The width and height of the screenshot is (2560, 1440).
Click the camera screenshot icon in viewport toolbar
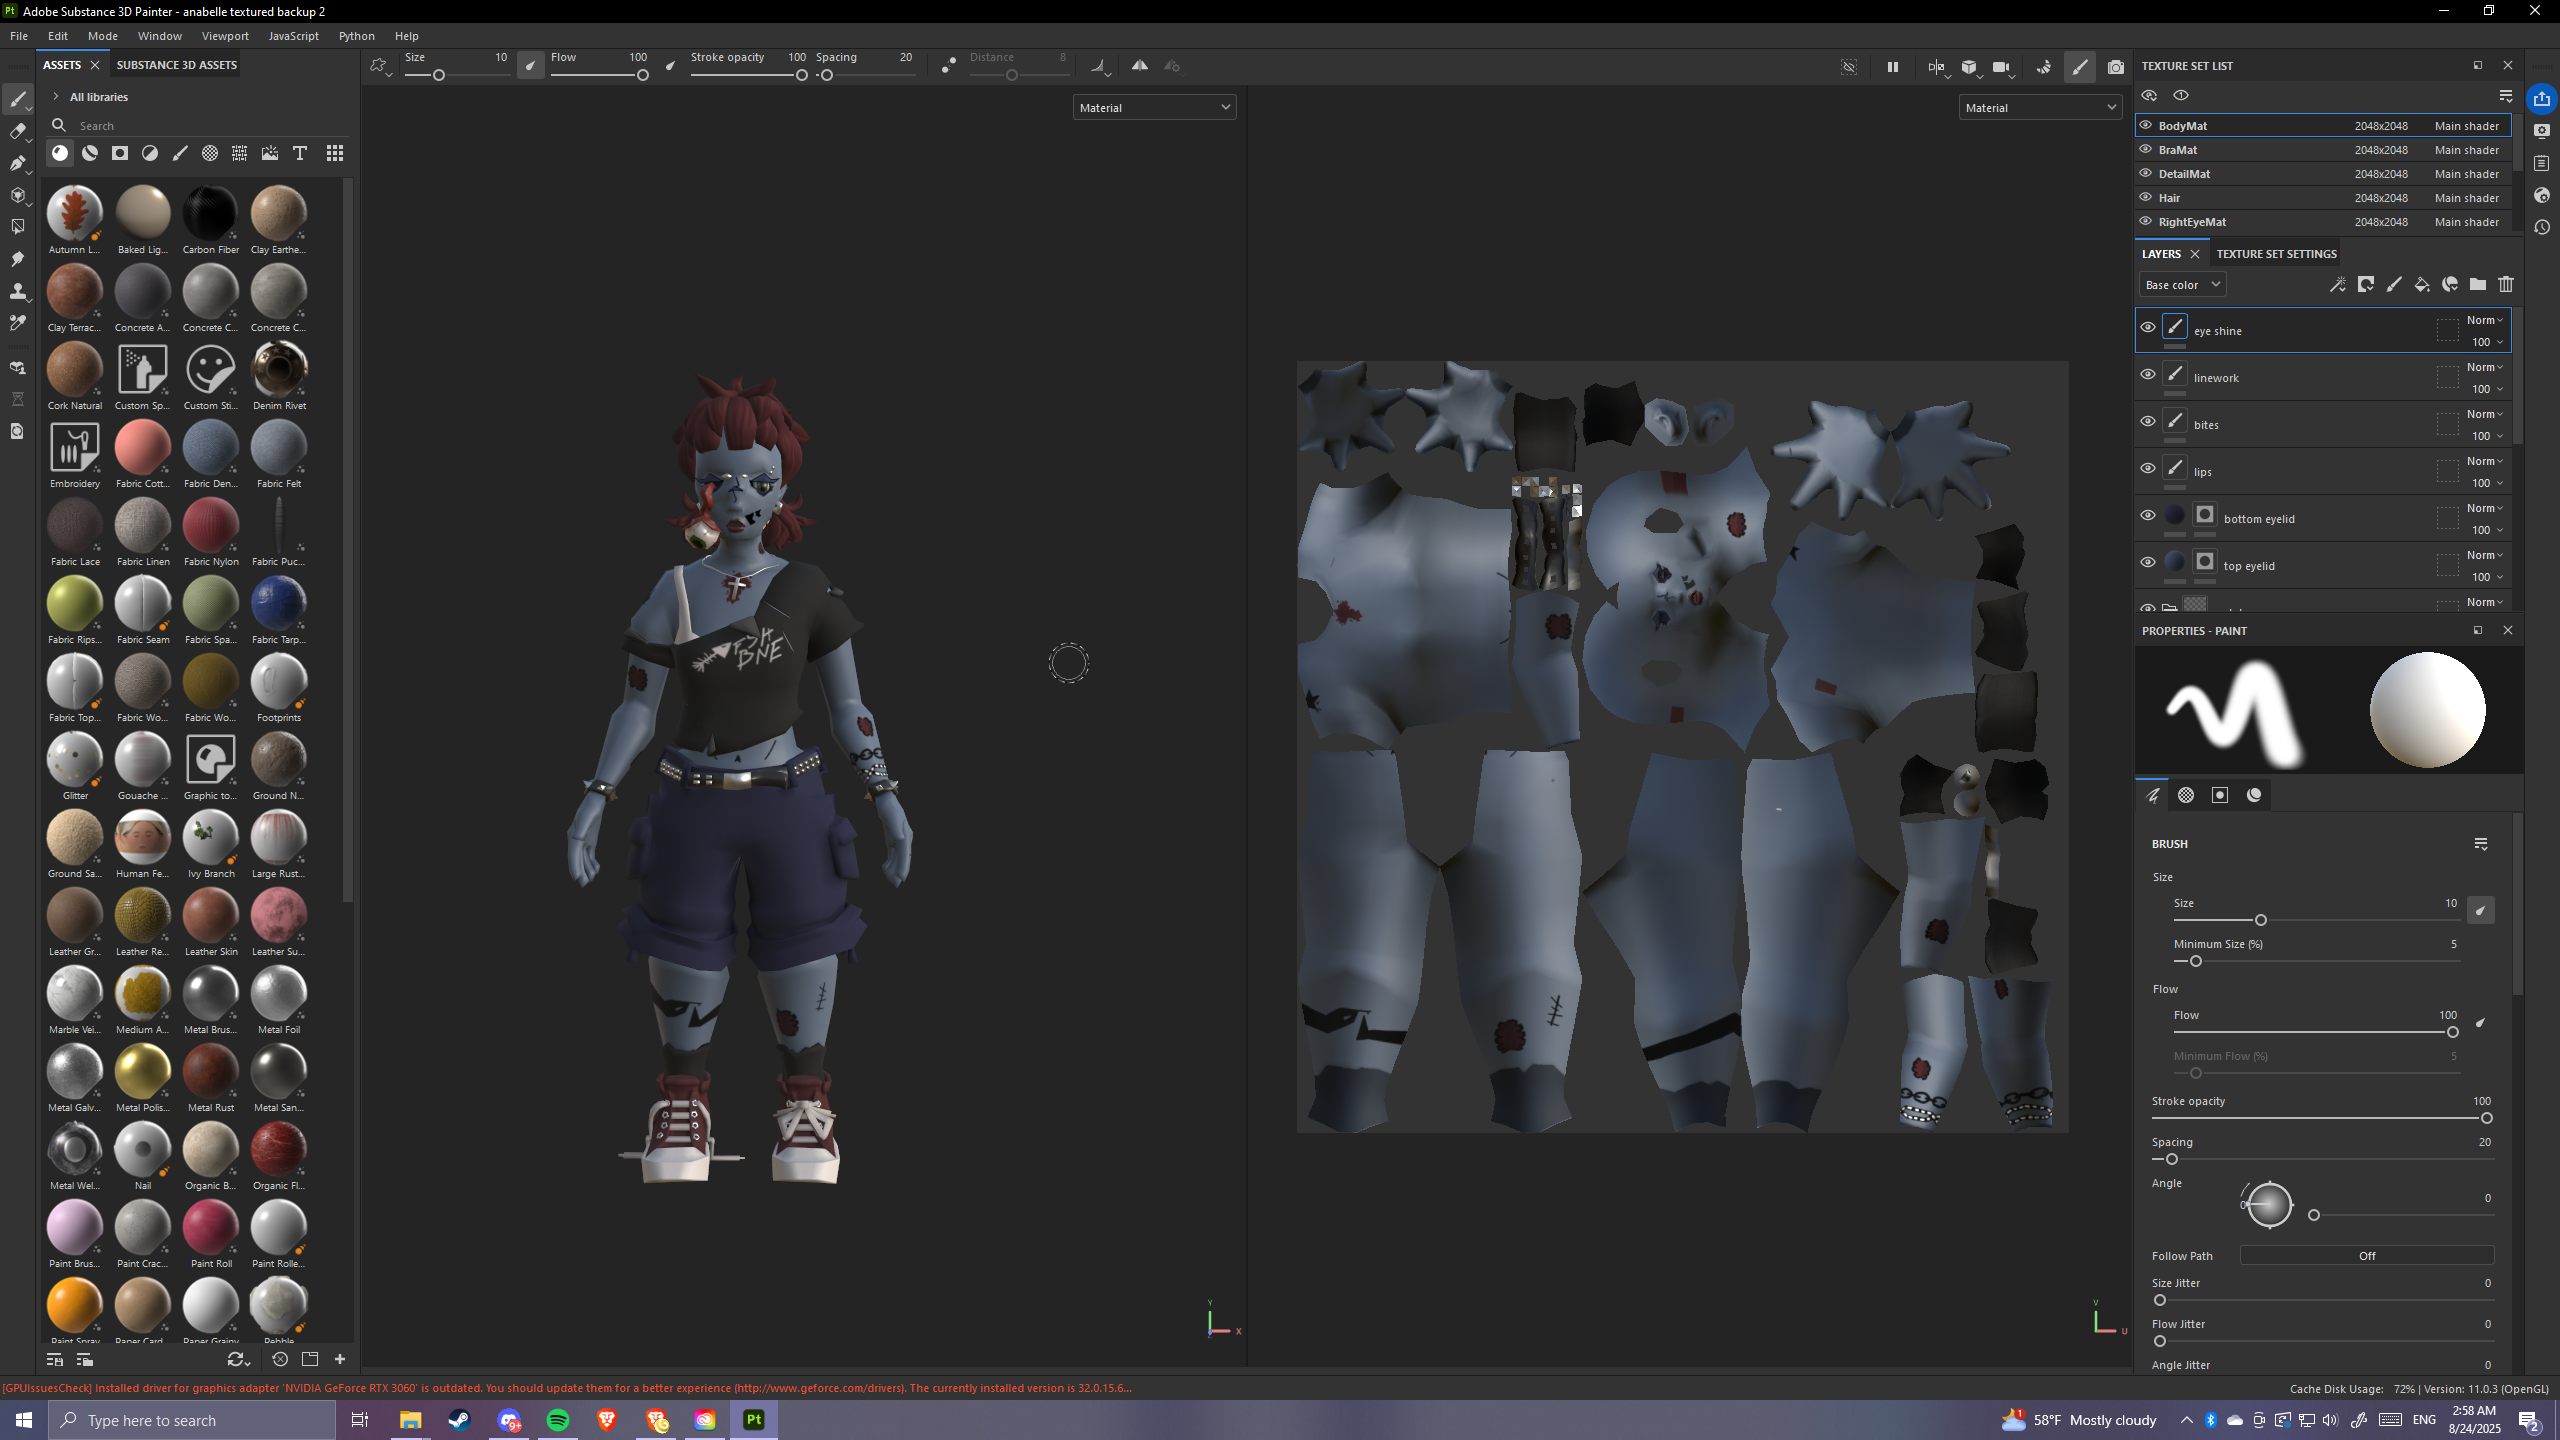(2115, 67)
